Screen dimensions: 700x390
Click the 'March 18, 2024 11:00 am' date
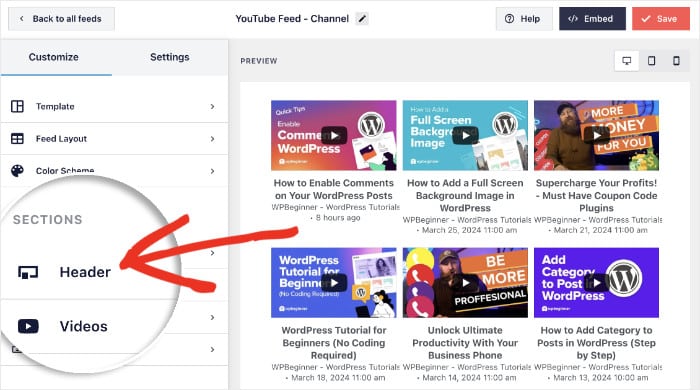coord(338,378)
